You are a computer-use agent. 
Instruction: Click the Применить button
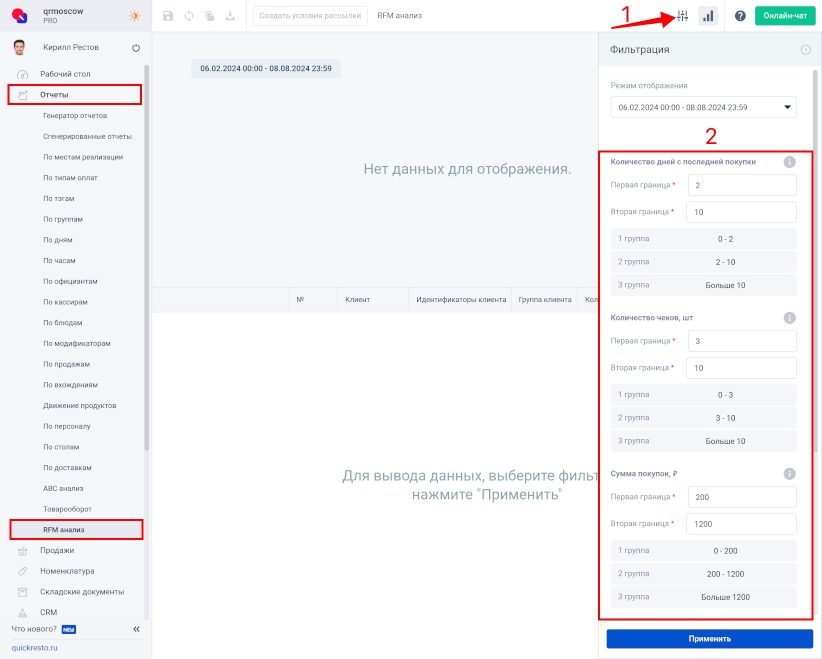710,639
